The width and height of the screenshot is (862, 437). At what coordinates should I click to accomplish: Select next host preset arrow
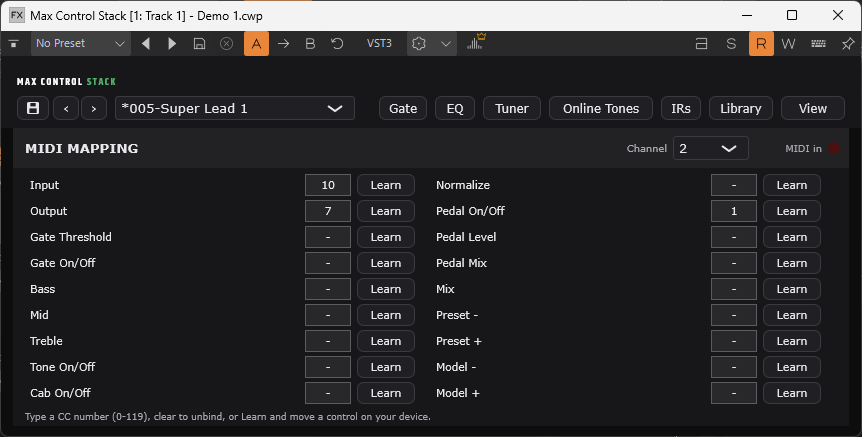(x=172, y=43)
